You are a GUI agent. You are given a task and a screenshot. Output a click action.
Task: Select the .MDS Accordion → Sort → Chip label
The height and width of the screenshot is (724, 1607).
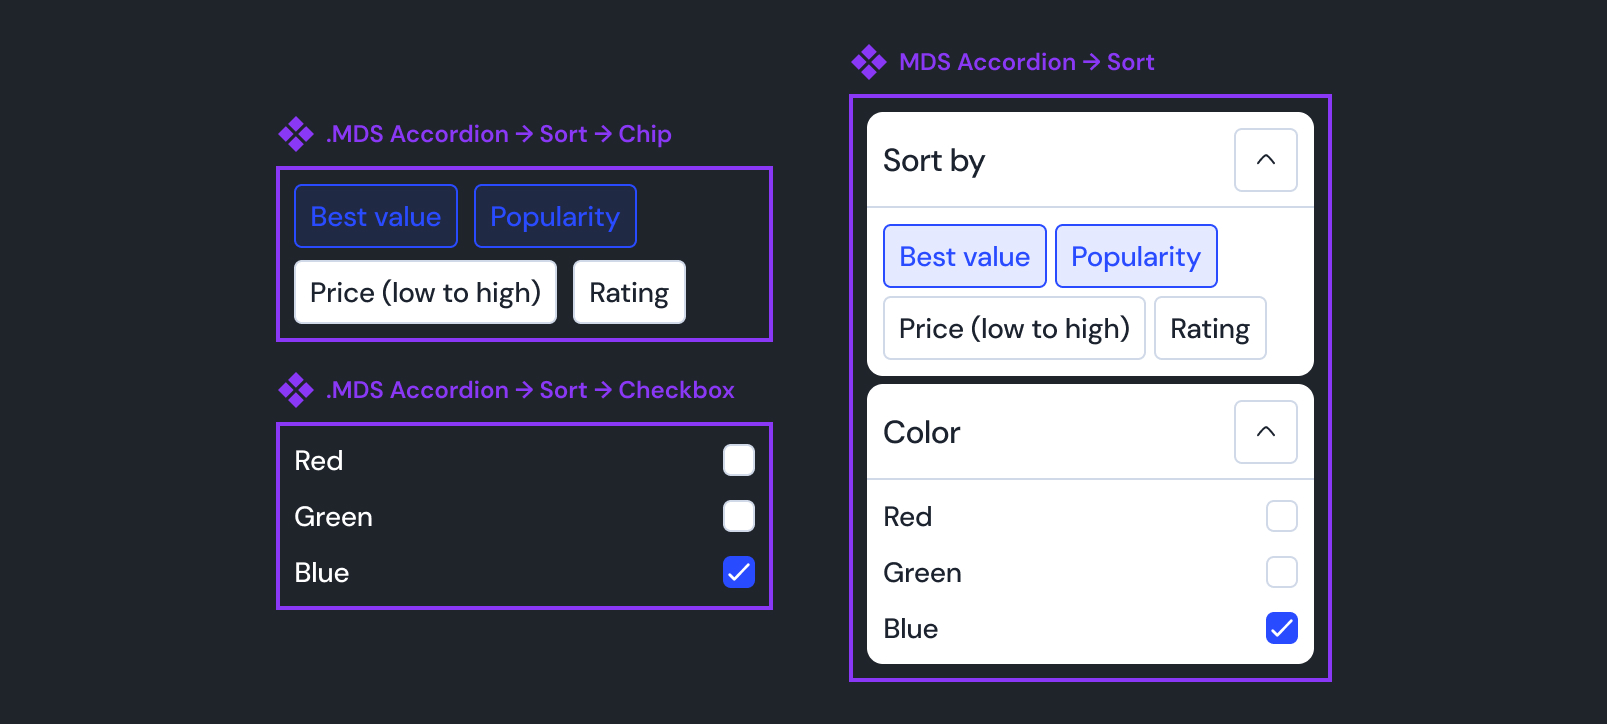click(498, 134)
